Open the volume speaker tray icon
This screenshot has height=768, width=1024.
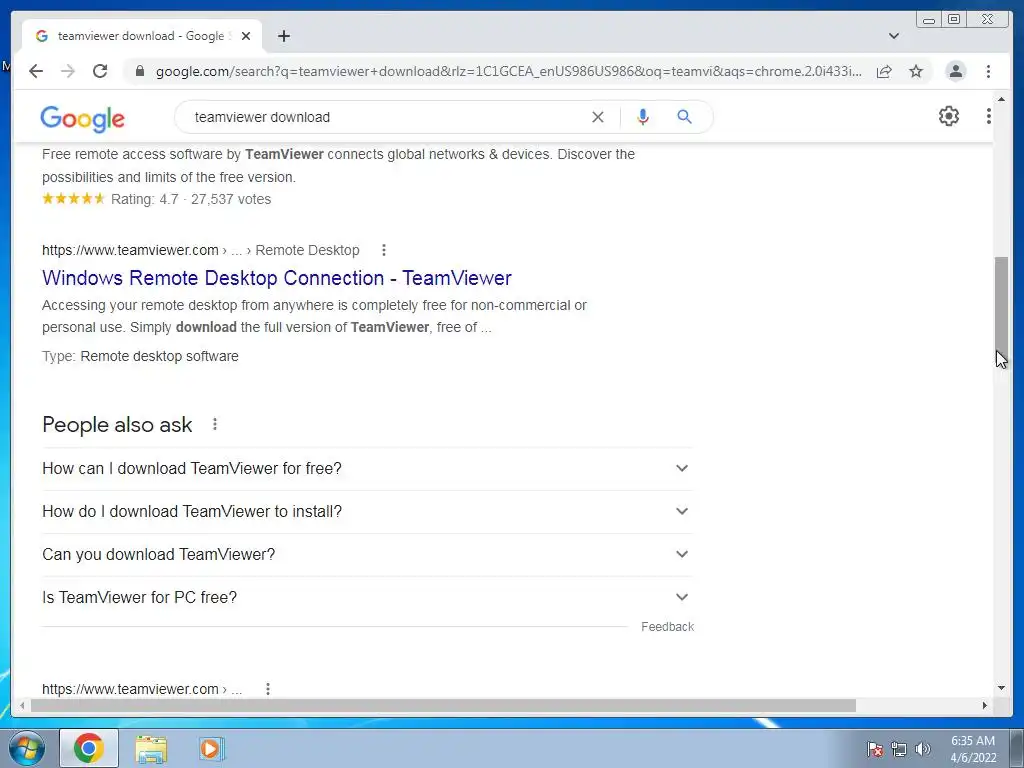[x=923, y=749]
